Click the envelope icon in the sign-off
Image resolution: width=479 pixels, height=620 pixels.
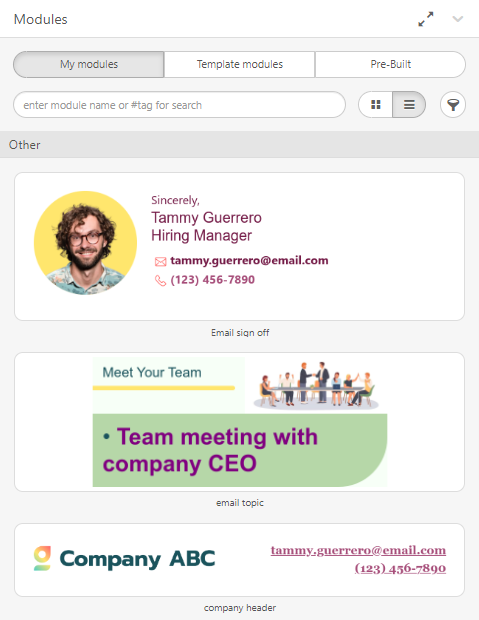[x=160, y=261]
